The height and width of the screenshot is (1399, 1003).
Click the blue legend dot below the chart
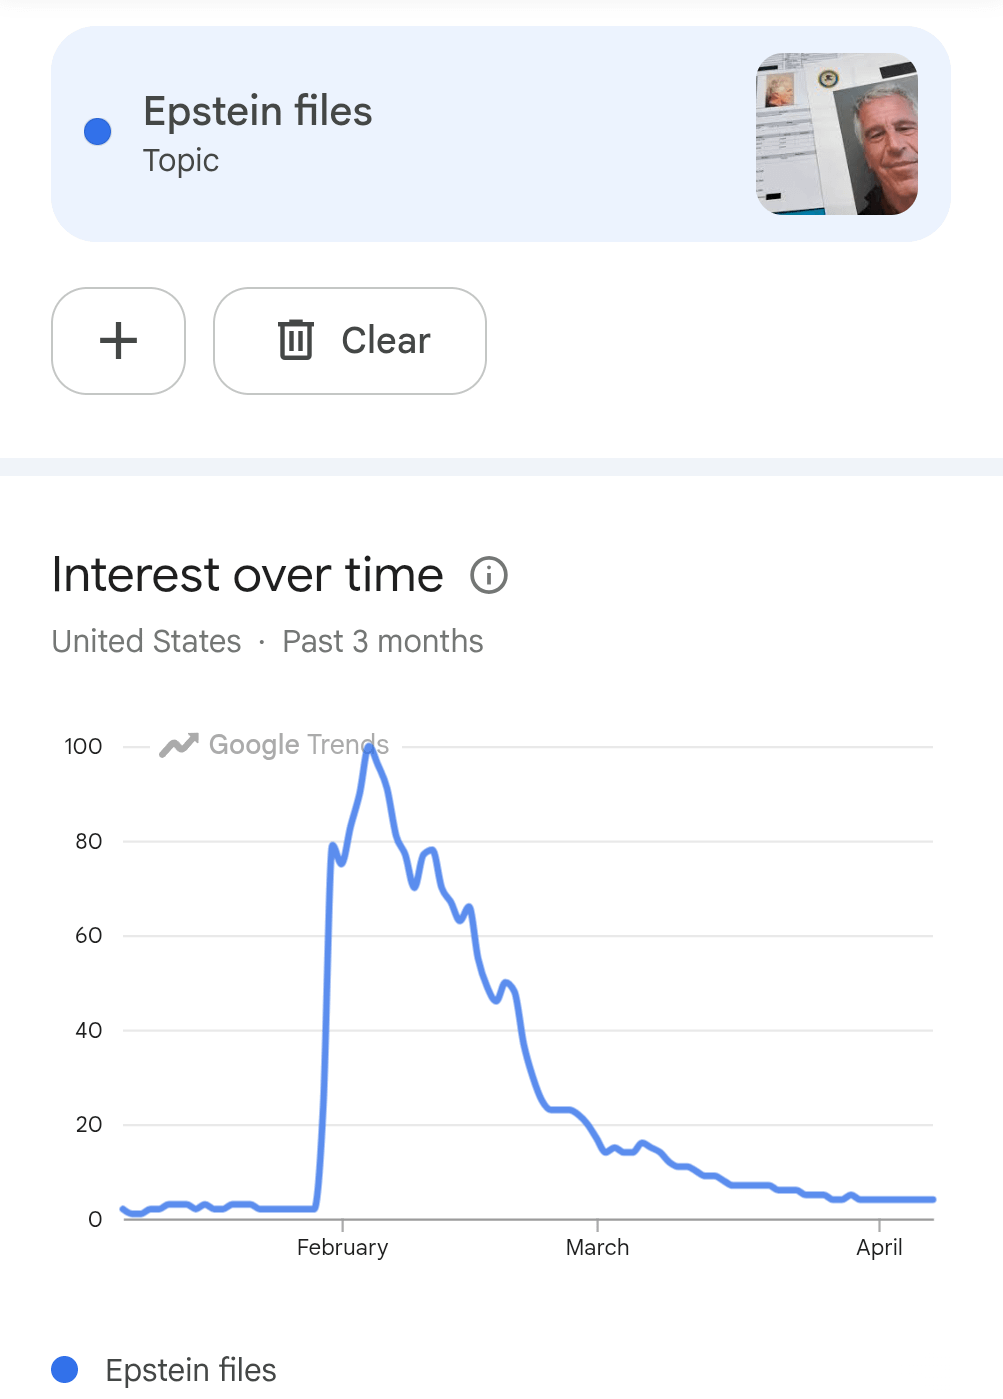tap(65, 1369)
